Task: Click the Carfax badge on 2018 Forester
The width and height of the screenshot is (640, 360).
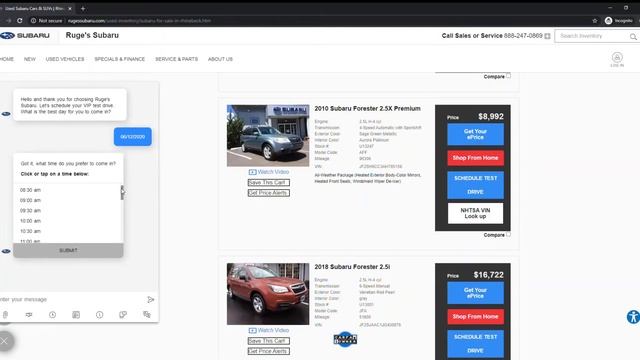Action: click(x=345, y=339)
